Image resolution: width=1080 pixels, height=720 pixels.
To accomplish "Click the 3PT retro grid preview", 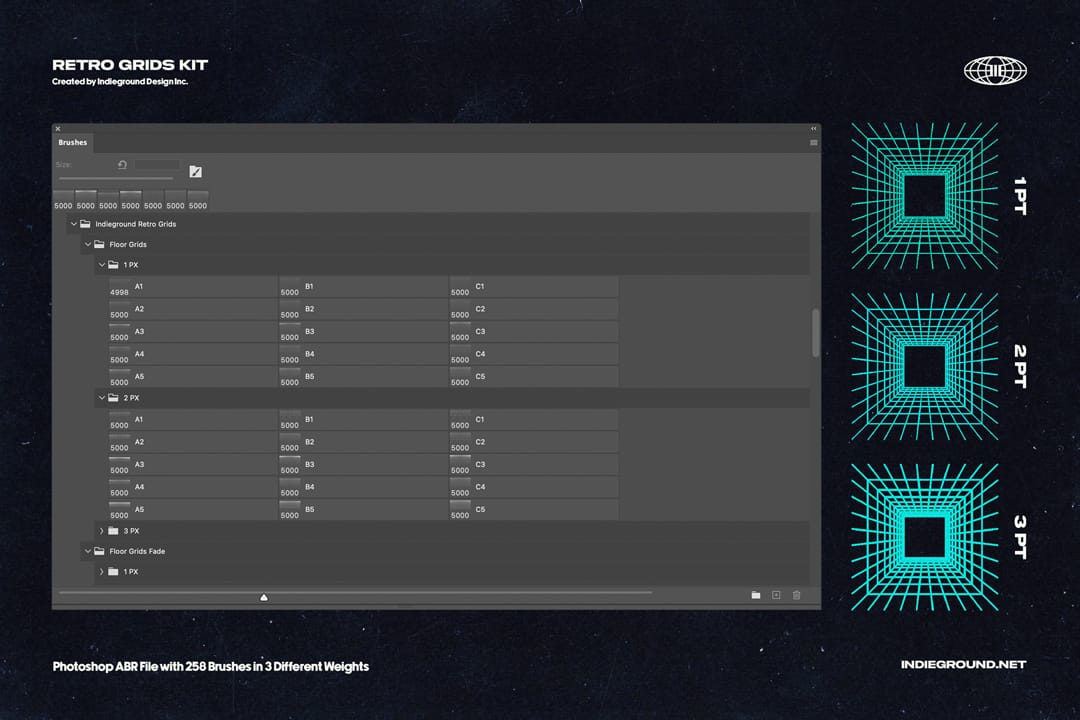I will tap(924, 537).
